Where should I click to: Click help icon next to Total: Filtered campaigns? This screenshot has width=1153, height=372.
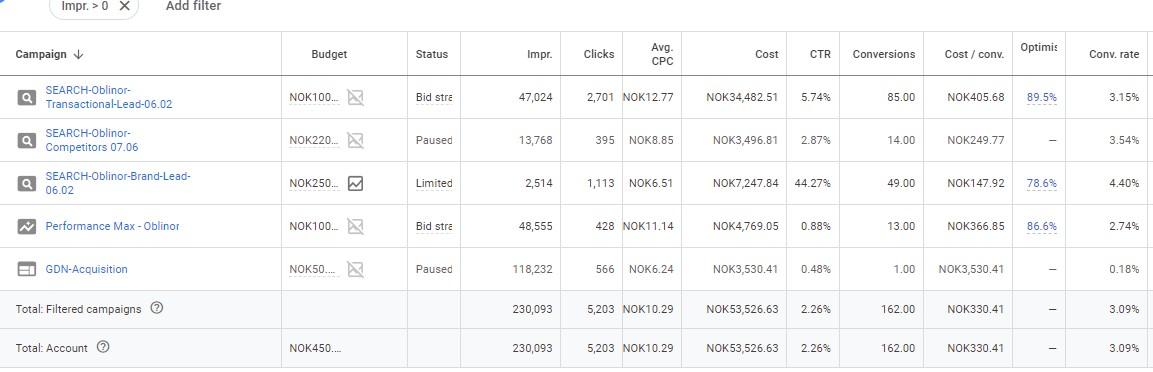point(157,309)
